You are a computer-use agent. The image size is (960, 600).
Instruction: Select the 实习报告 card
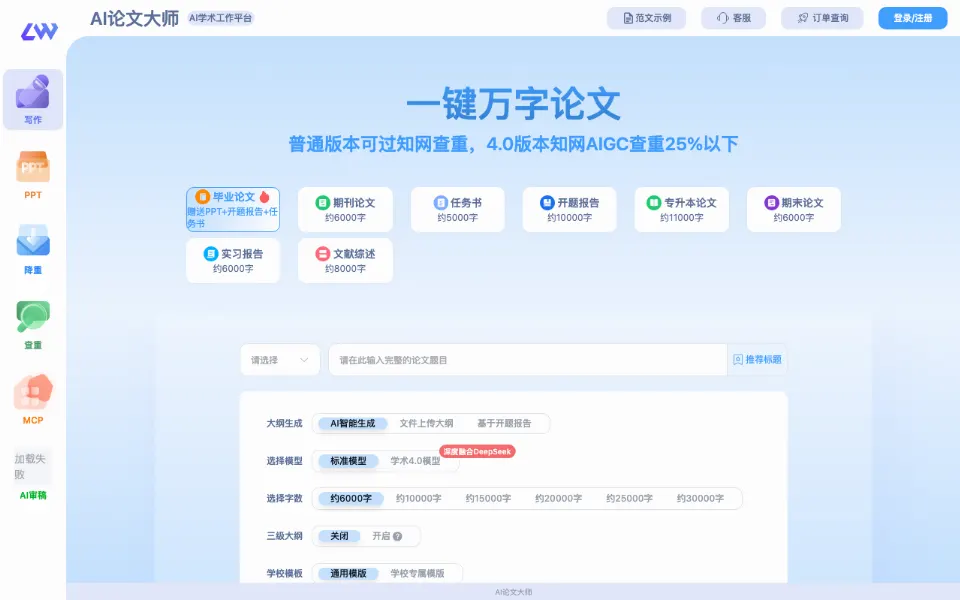pyautogui.click(x=233, y=260)
